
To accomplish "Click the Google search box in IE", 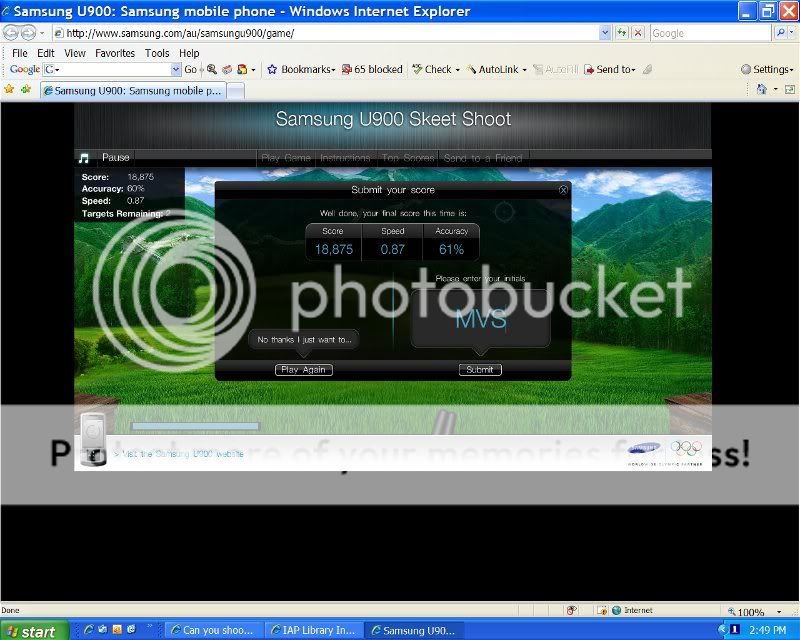I will 710,33.
